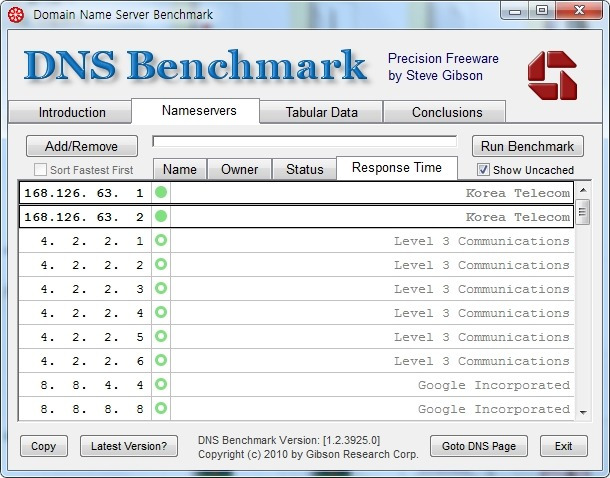Enable Sort Fastest First checkbox
Screen dimensions: 610x478
point(40,170)
